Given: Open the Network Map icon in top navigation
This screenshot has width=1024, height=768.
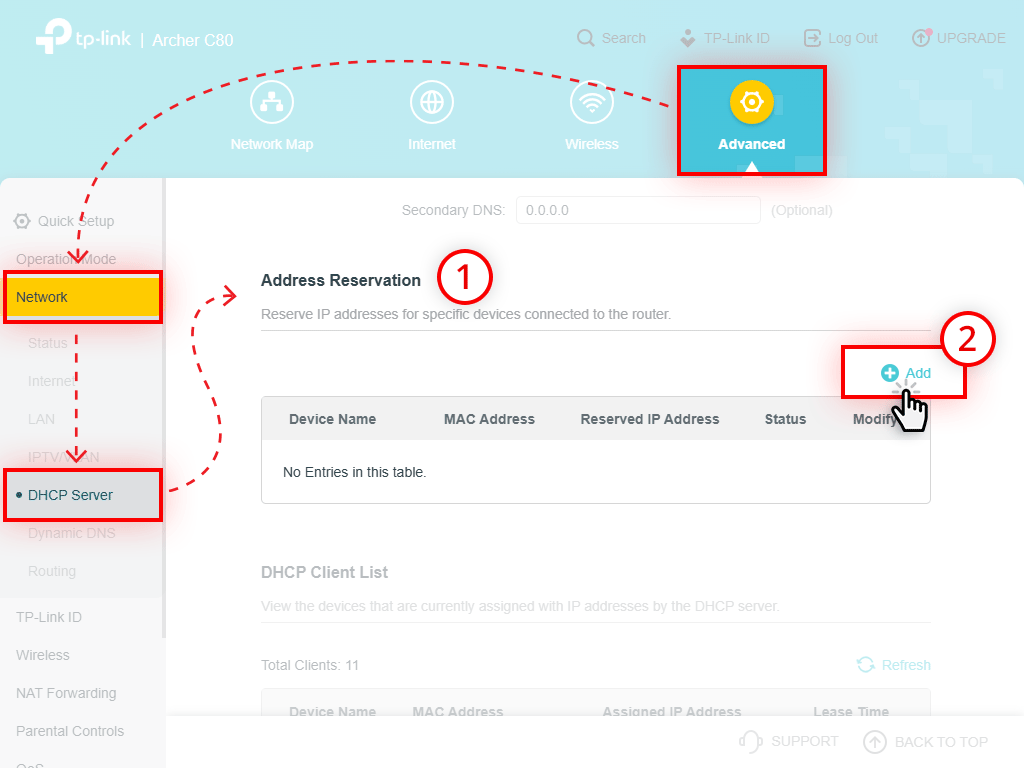Looking at the screenshot, I should click(x=271, y=101).
